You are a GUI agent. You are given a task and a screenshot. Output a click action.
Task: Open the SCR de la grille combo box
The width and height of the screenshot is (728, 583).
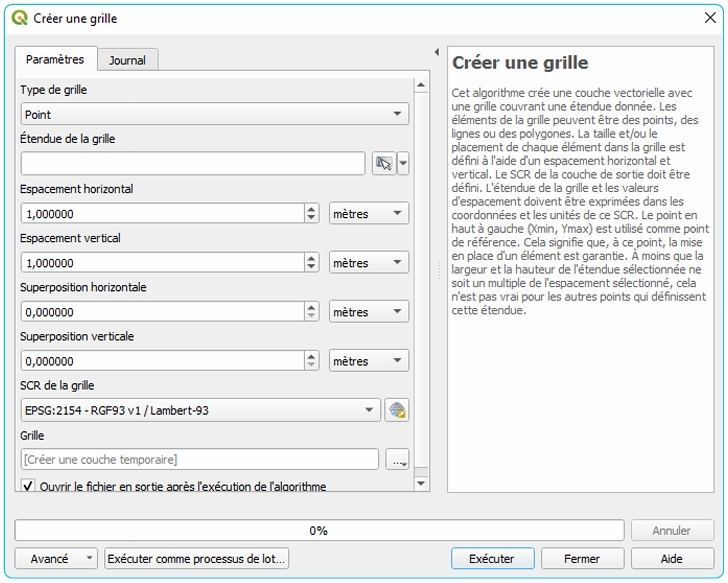tap(200, 410)
